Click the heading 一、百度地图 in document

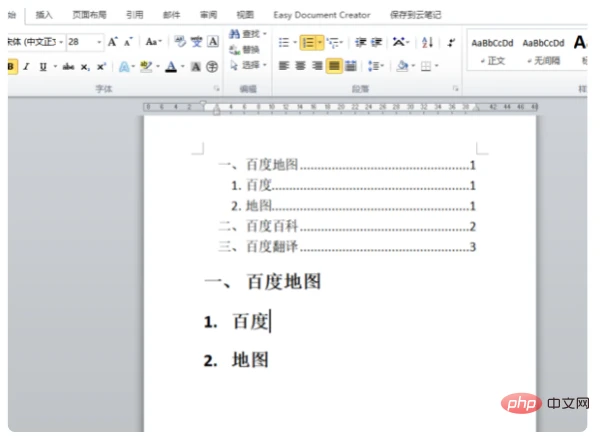(x=263, y=282)
